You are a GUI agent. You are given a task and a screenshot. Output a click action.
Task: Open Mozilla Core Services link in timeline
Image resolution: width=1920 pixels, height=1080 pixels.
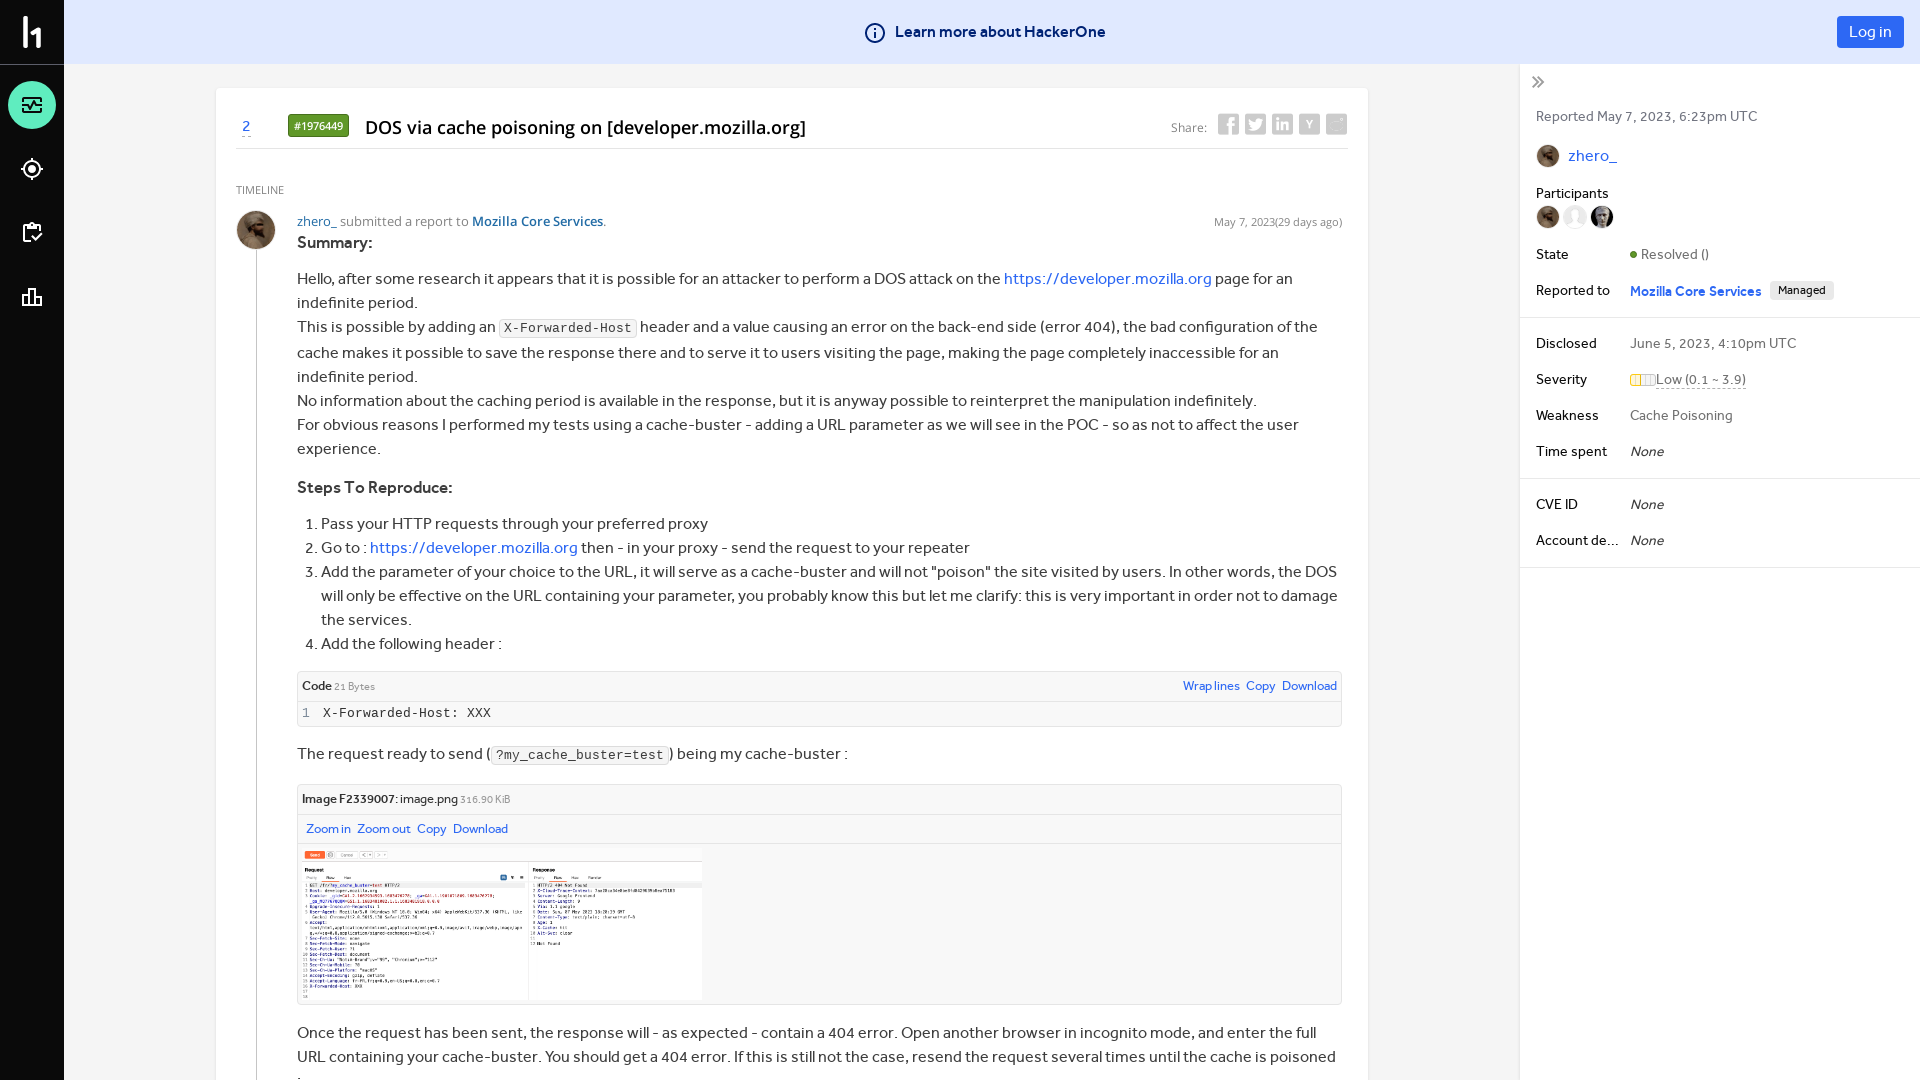click(x=537, y=221)
